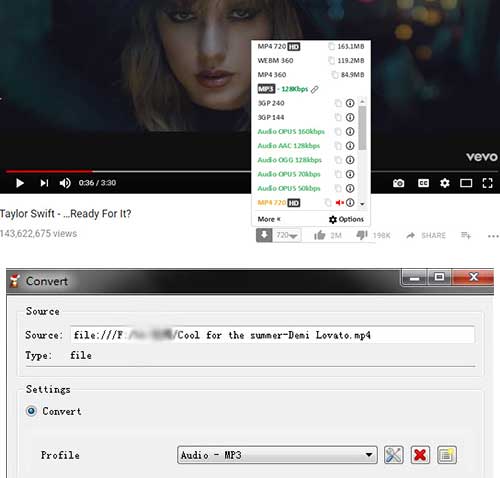Show info for Audio OGG 128kbps
500x478 pixels.
[350, 160]
